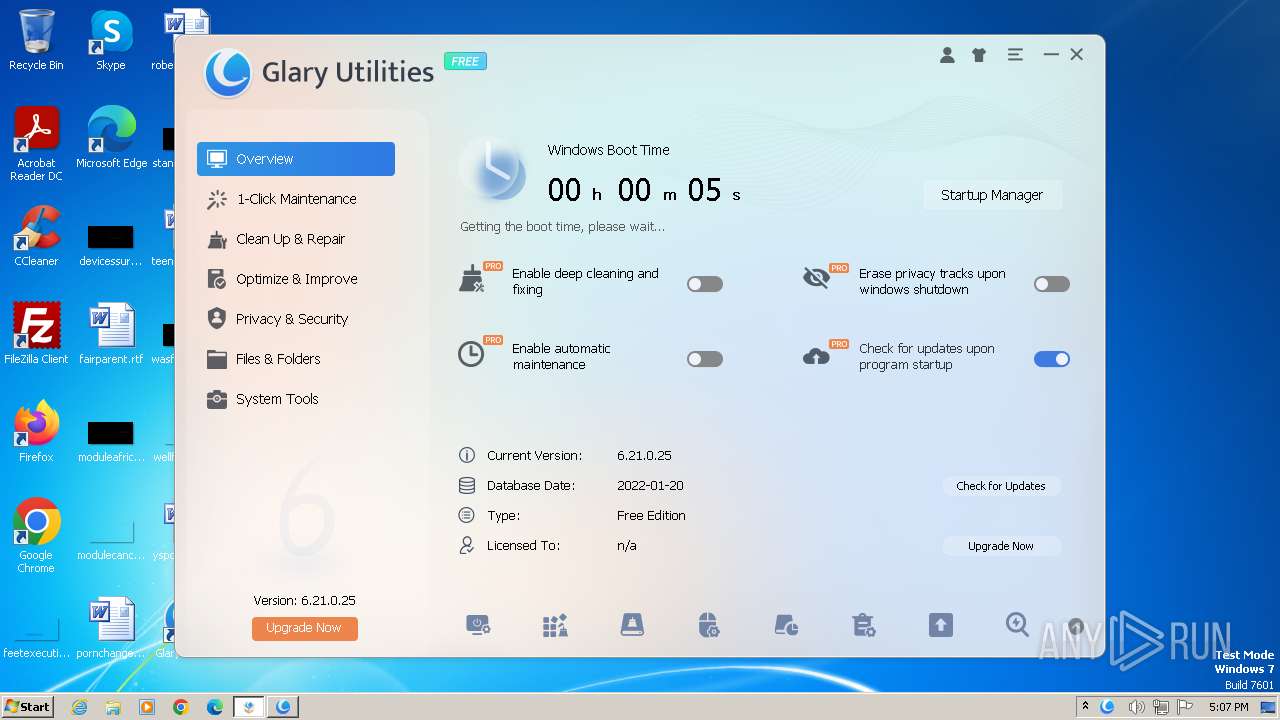Click Chrome icon in the taskbar

181,707
